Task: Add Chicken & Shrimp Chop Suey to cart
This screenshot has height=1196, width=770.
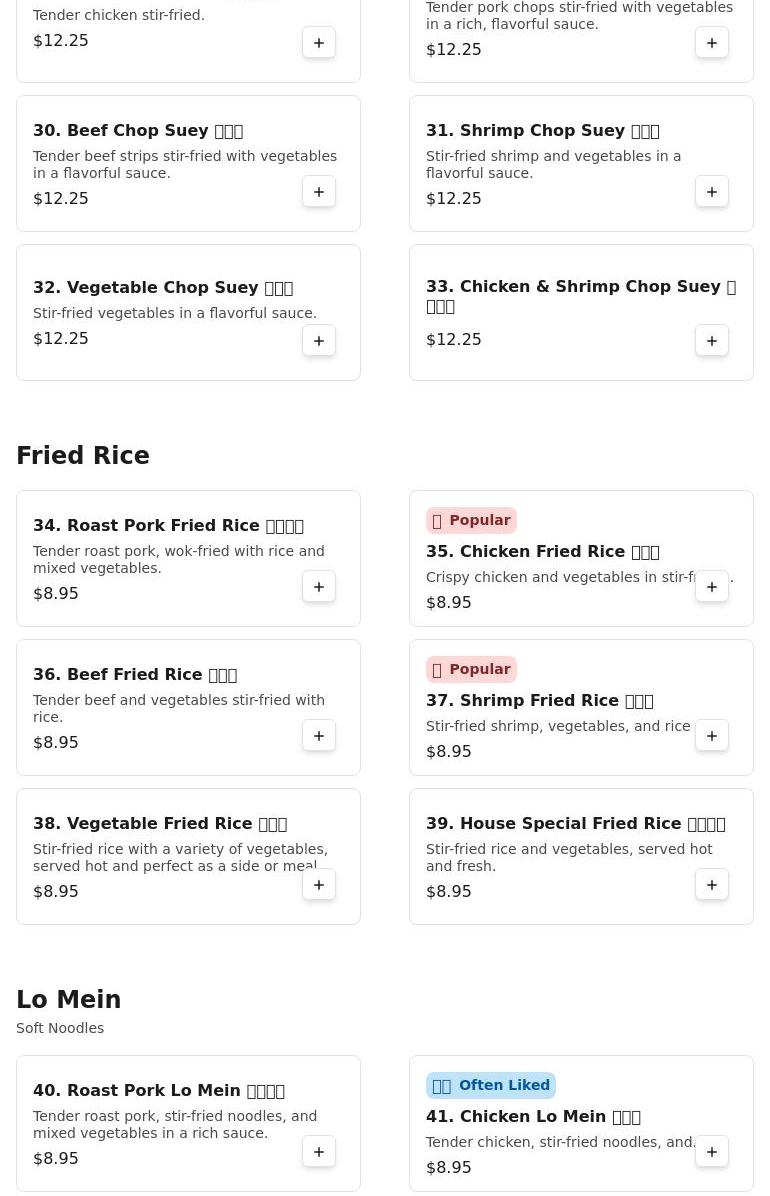Action: click(712, 340)
